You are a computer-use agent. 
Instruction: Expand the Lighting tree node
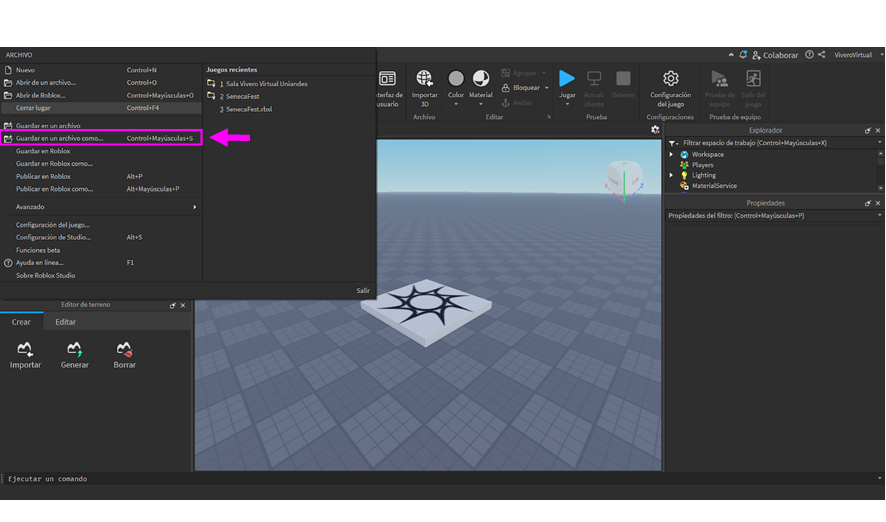point(672,175)
